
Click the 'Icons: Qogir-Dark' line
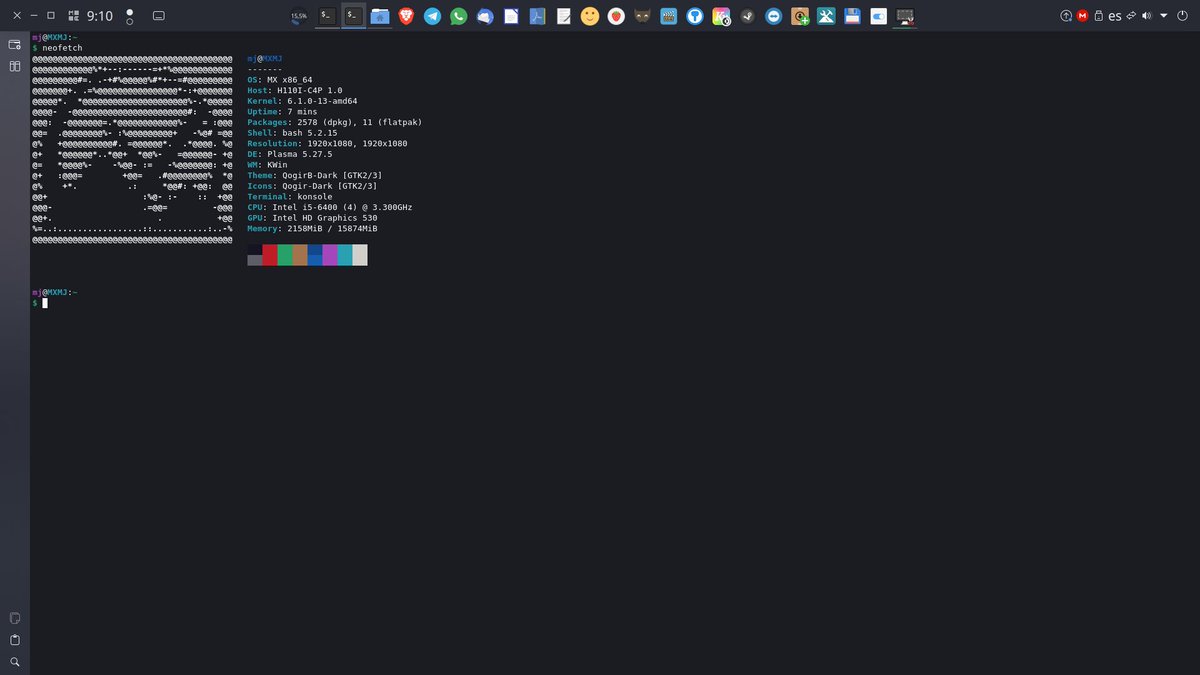pos(312,186)
